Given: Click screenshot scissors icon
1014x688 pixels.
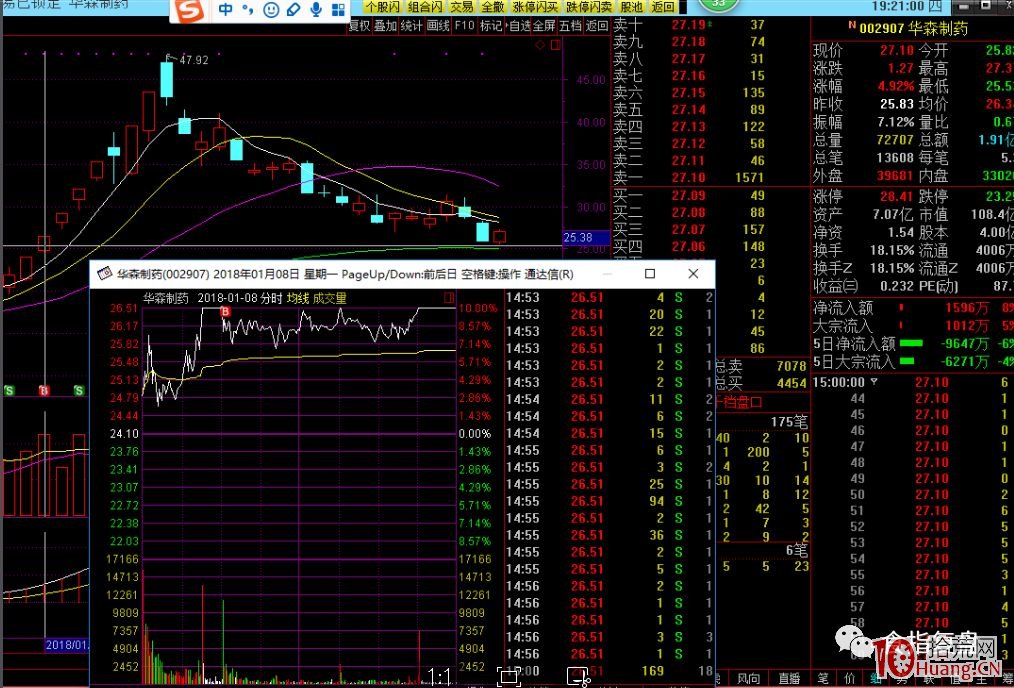Looking at the screenshot, I should (x=578, y=677).
